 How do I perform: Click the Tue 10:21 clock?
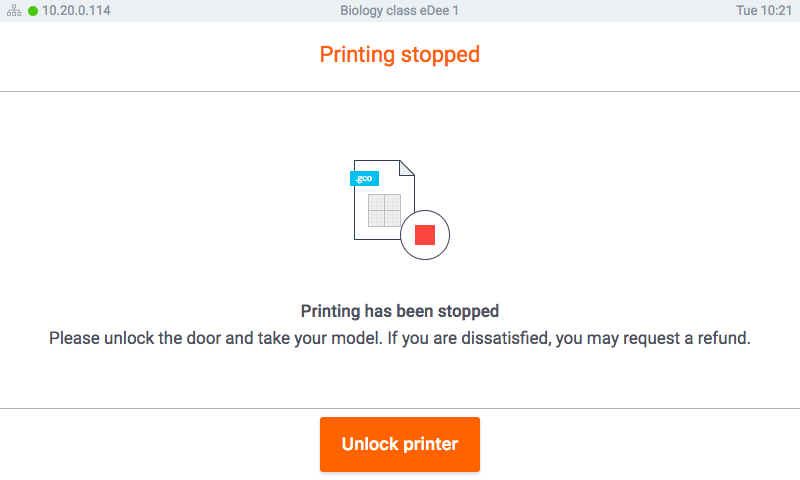pos(764,11)
